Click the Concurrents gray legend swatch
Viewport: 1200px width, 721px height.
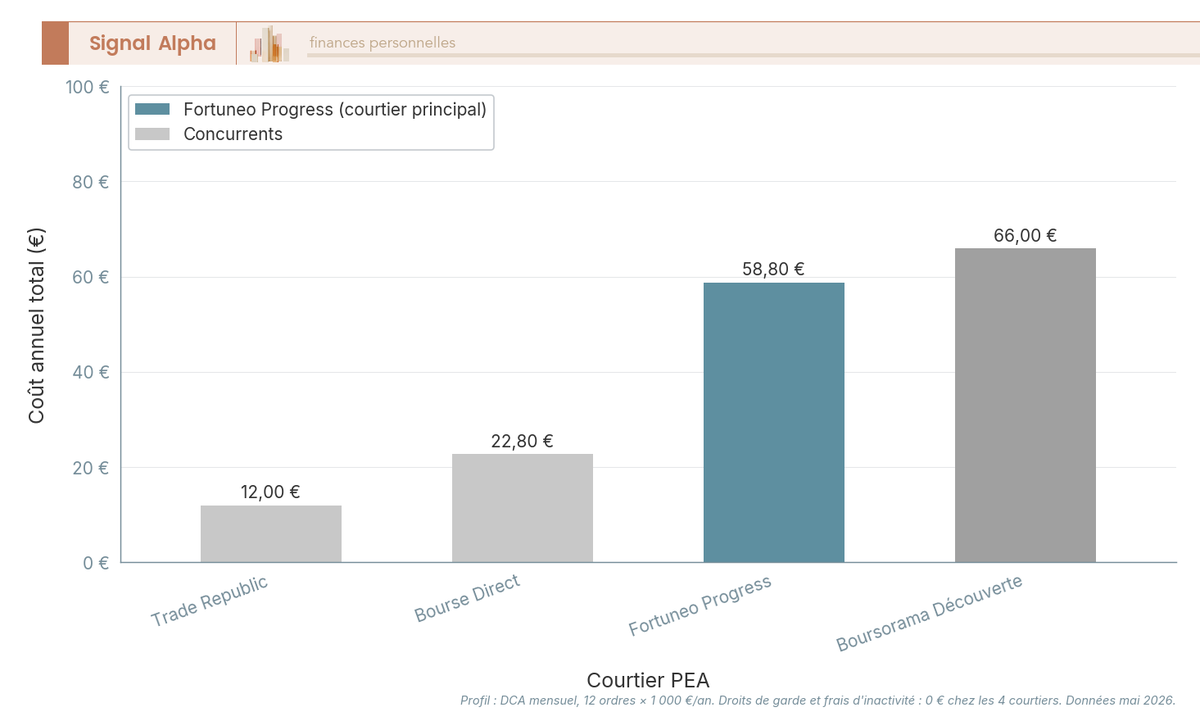pyautogui.click(x=153, y=134)
